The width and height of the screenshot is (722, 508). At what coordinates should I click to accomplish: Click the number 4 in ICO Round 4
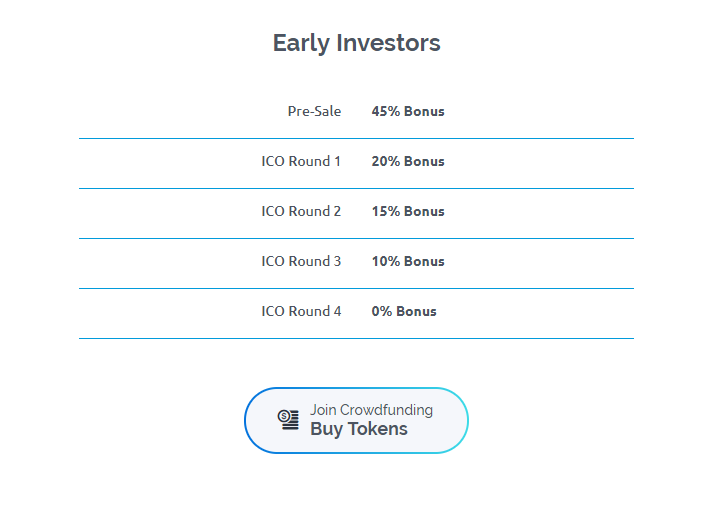pyautogui.click(x=338, y=311)
